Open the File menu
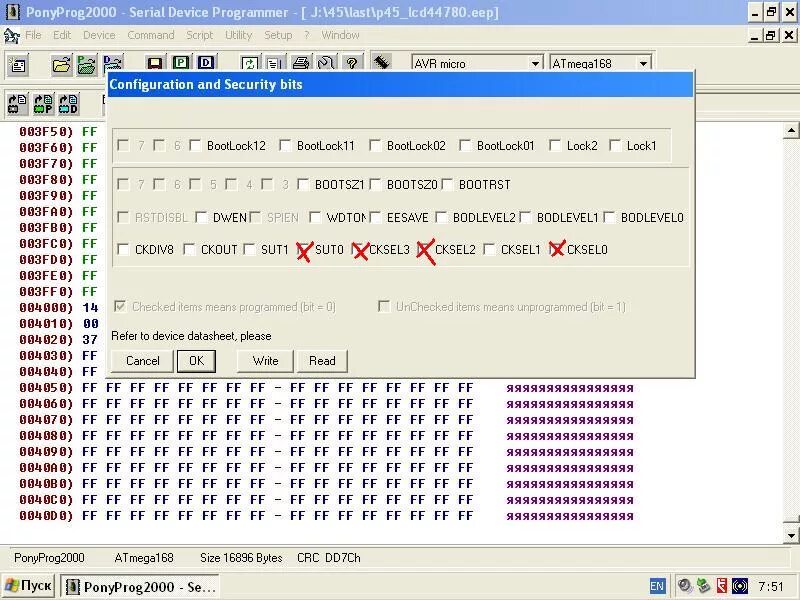800x600 pixels. [x=33, y=35]
